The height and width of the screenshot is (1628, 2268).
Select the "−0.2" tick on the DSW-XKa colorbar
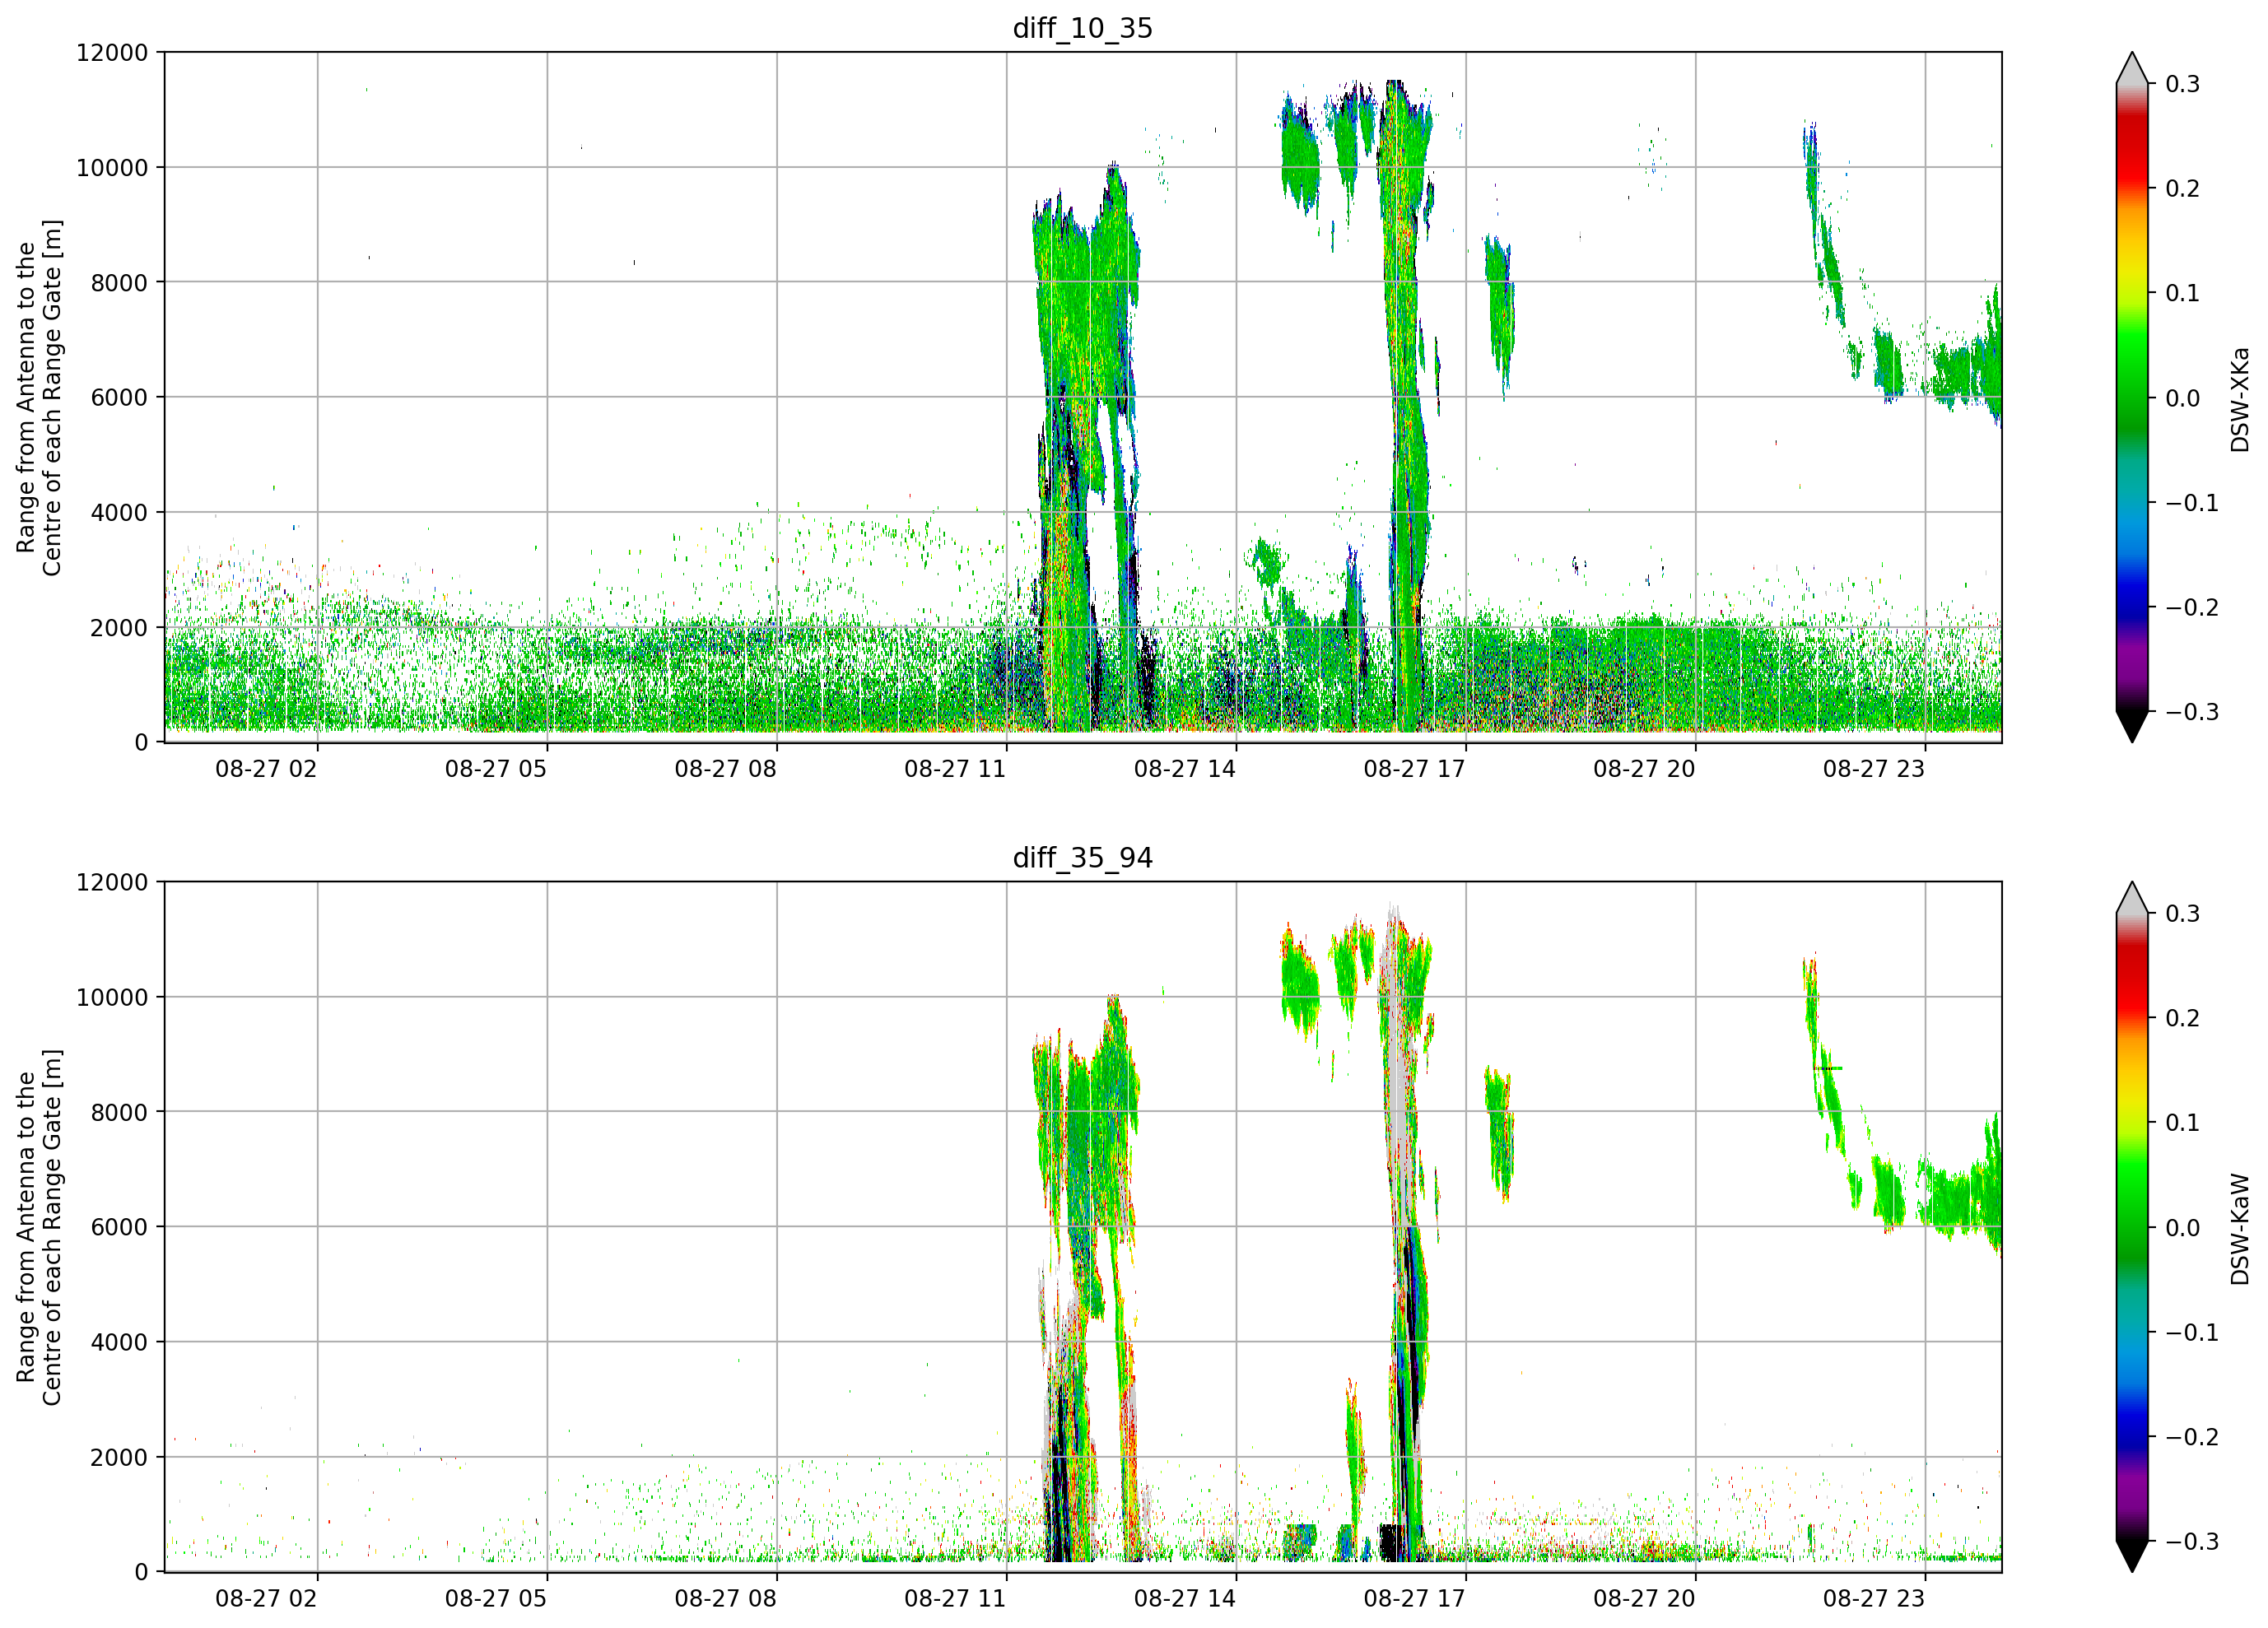pyautogui.click(x=2192, y=608)
